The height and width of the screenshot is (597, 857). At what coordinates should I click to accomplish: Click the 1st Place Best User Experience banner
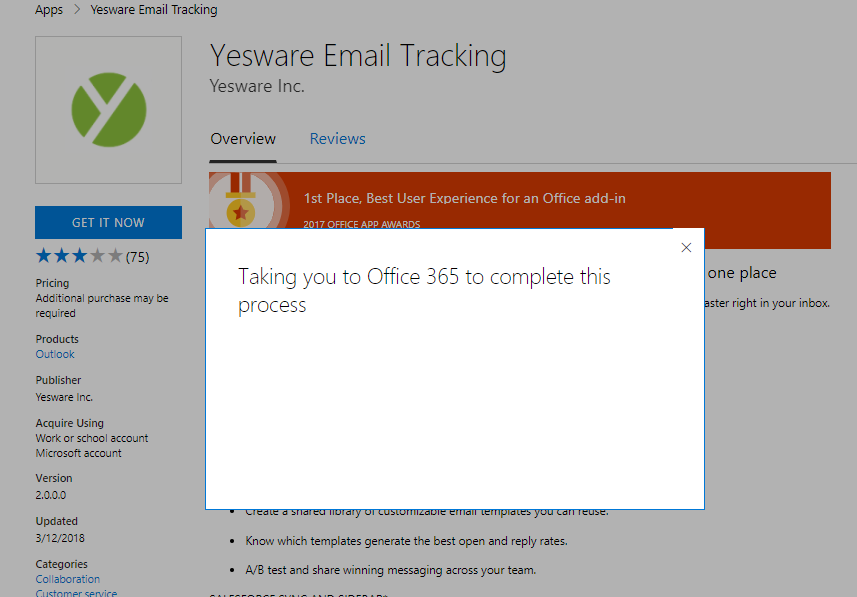click(464, 198)
